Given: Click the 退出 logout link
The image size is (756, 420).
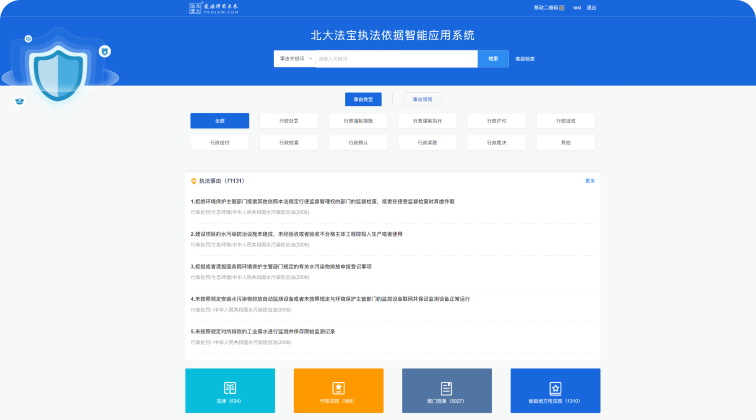Looking at the screenshot, I should [591, 8].
